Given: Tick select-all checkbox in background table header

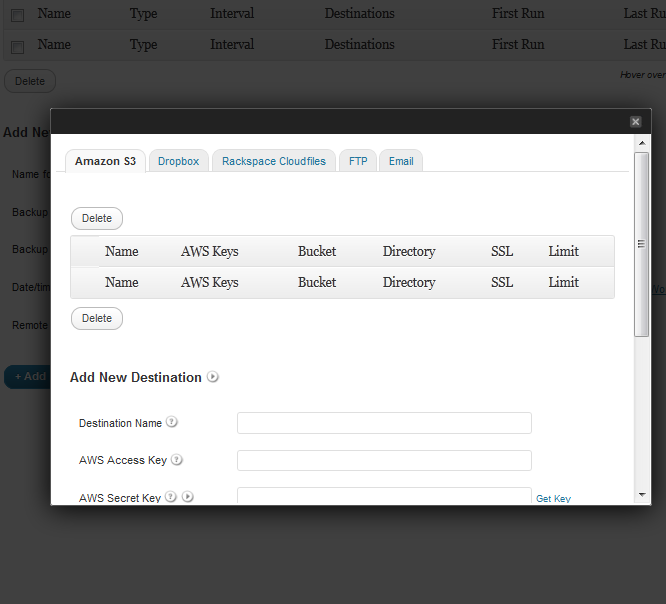Looking at the screenshot, I should [x=17, y=16].
